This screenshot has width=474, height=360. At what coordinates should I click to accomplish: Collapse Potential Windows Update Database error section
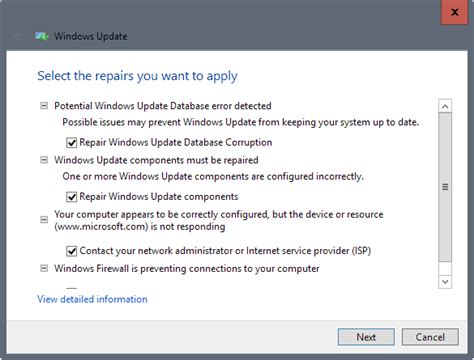click(44, 106)
